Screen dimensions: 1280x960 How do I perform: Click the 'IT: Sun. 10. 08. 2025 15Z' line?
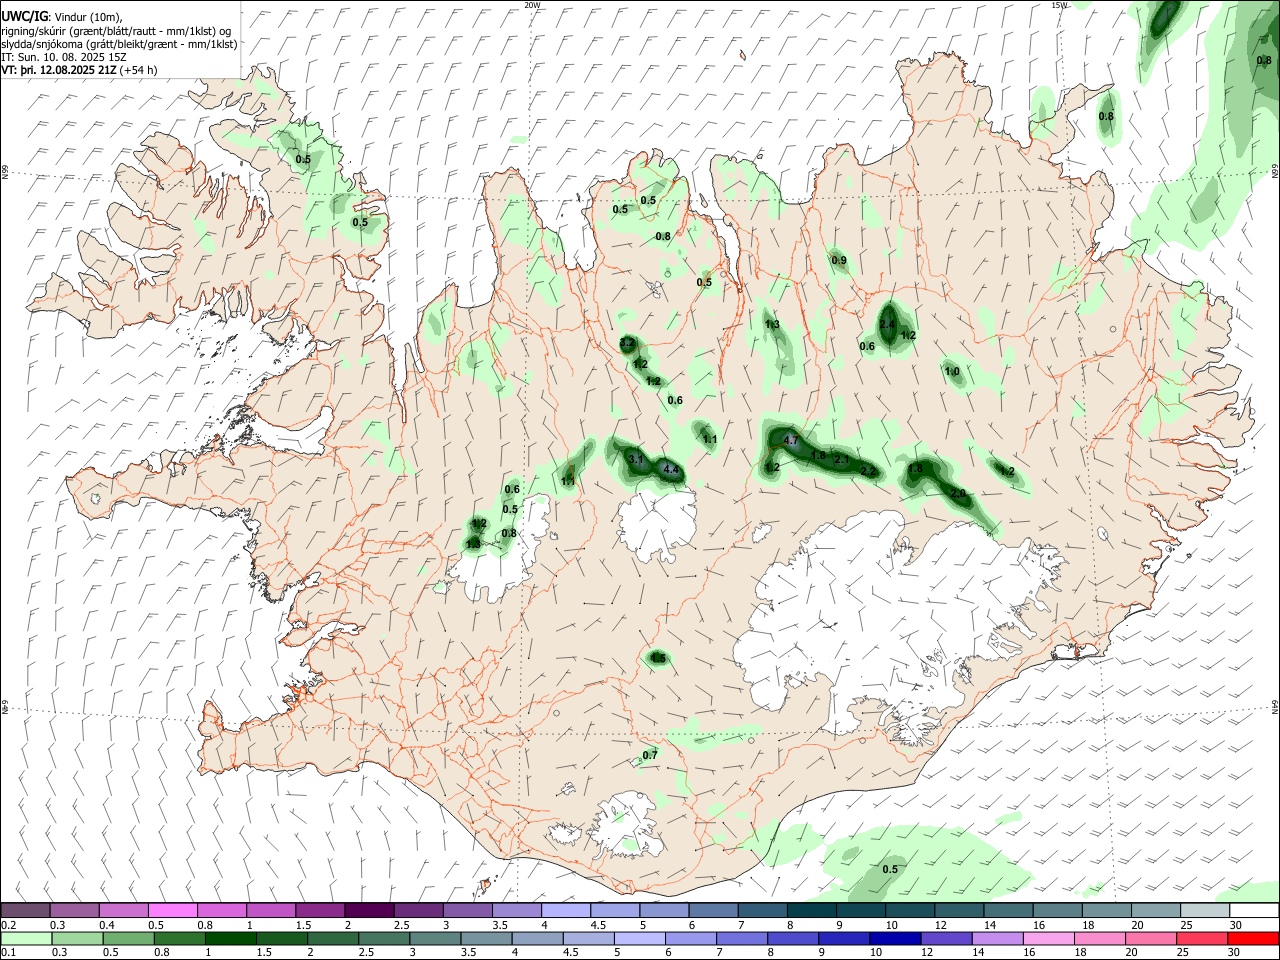click(64, 57)
